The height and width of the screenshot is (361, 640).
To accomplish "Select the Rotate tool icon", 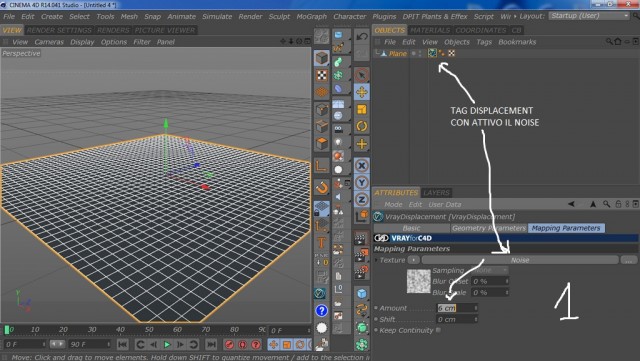I will tap(362, 127).
